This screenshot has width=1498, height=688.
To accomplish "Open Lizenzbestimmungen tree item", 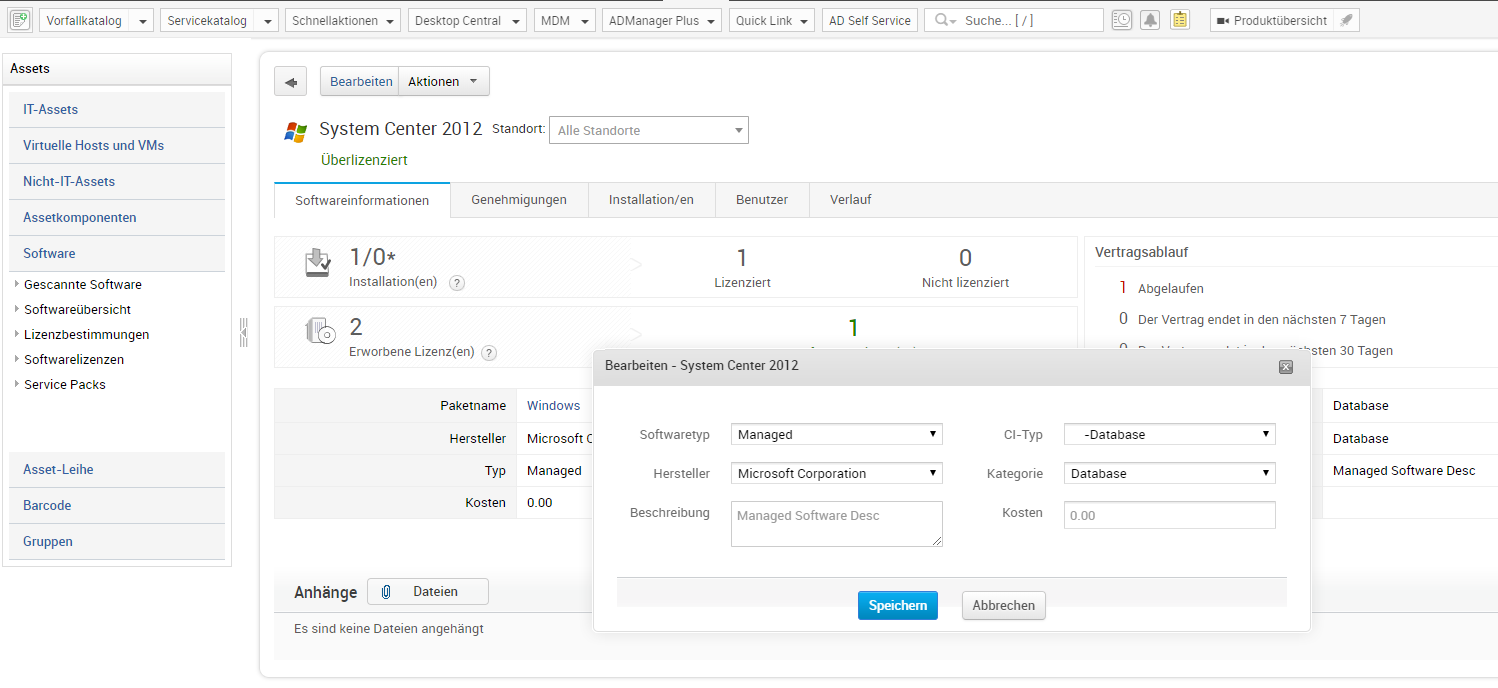I will click(87, 334).
